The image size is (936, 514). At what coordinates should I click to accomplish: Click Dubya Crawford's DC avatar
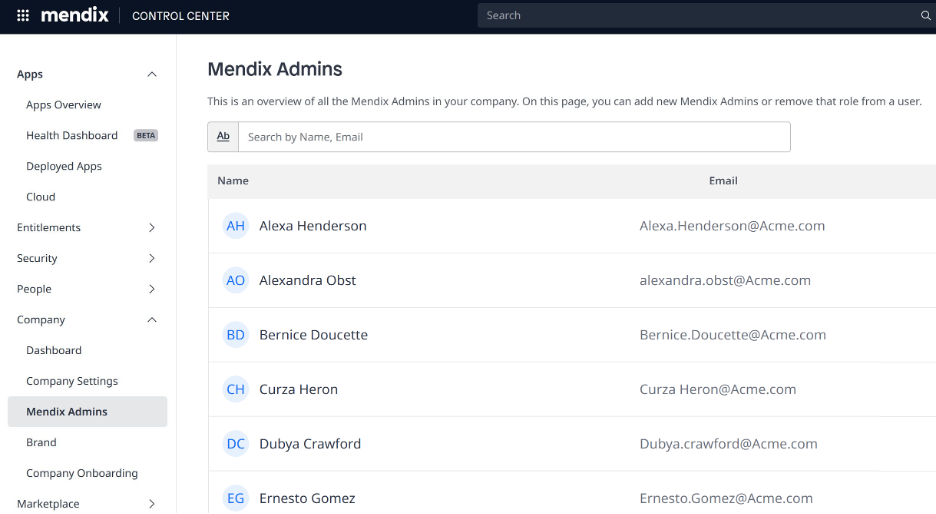[x=235, y=444]
